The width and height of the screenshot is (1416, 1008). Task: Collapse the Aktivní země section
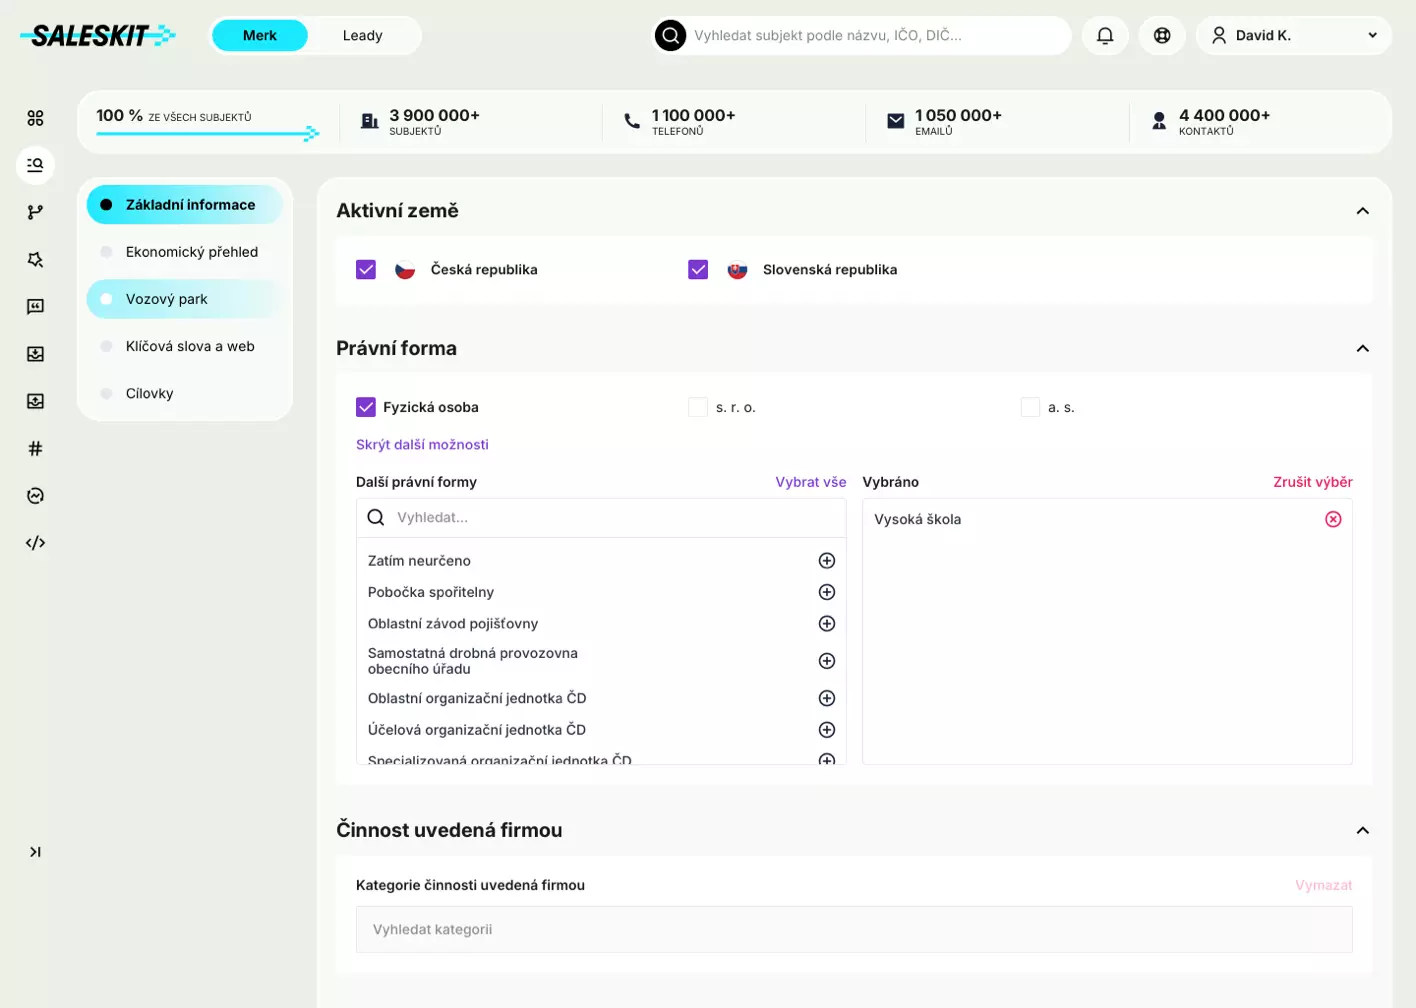point(1362,211)
